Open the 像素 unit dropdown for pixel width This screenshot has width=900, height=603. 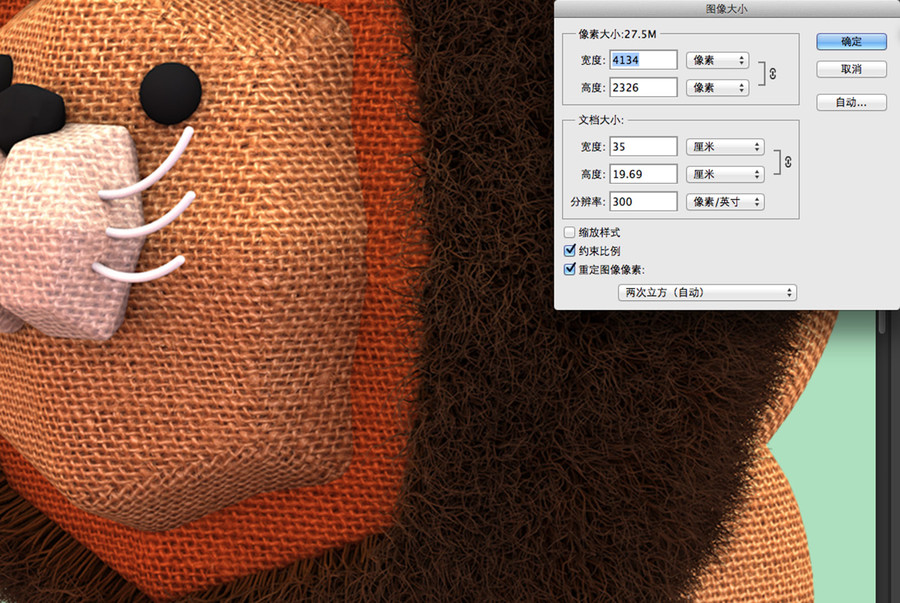tap(717, 60)
